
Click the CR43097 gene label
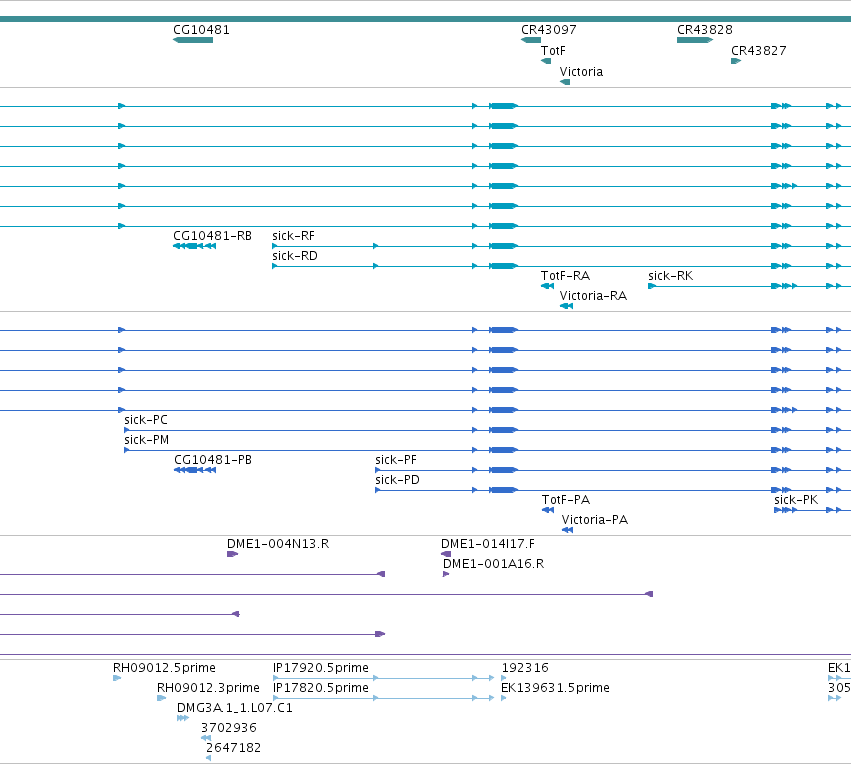[549, 30]
